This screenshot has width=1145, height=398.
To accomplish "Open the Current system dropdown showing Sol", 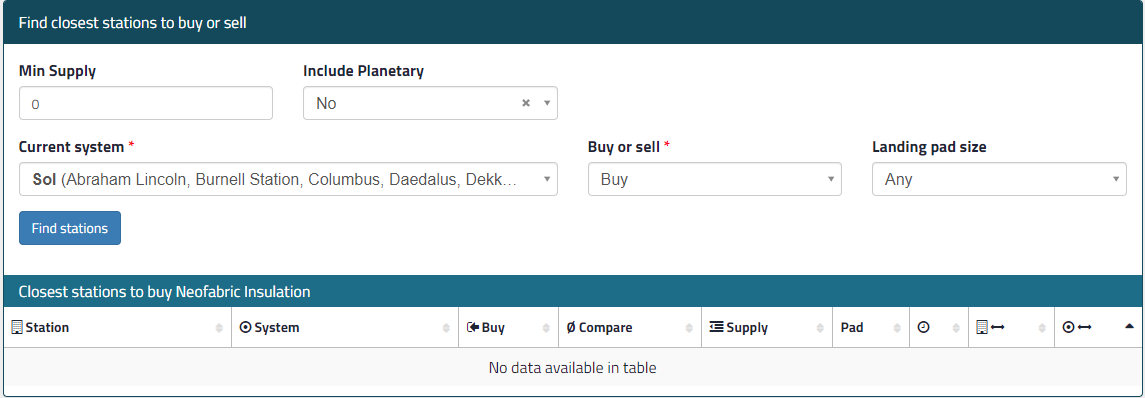I will tap(288, 179).
